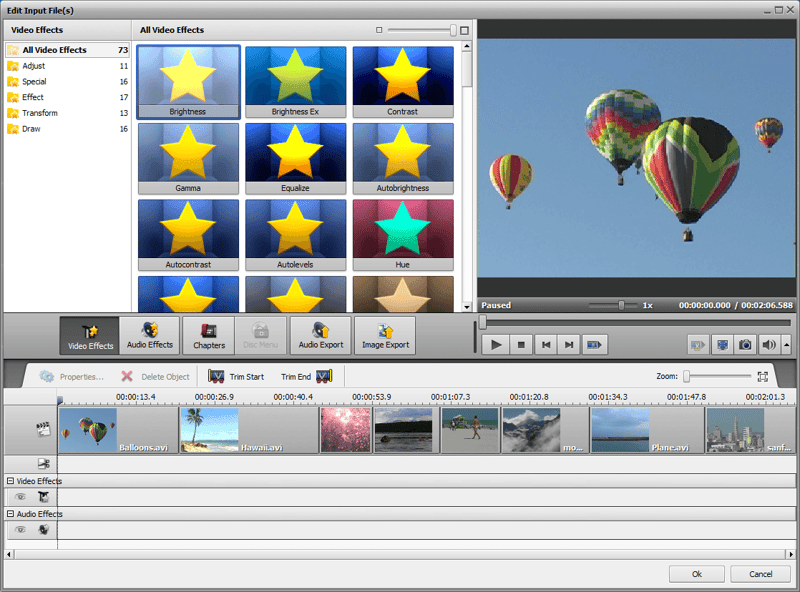Screen dimensions: 800x592
Task: Click the Cancel button
Action: click(760, 574)
